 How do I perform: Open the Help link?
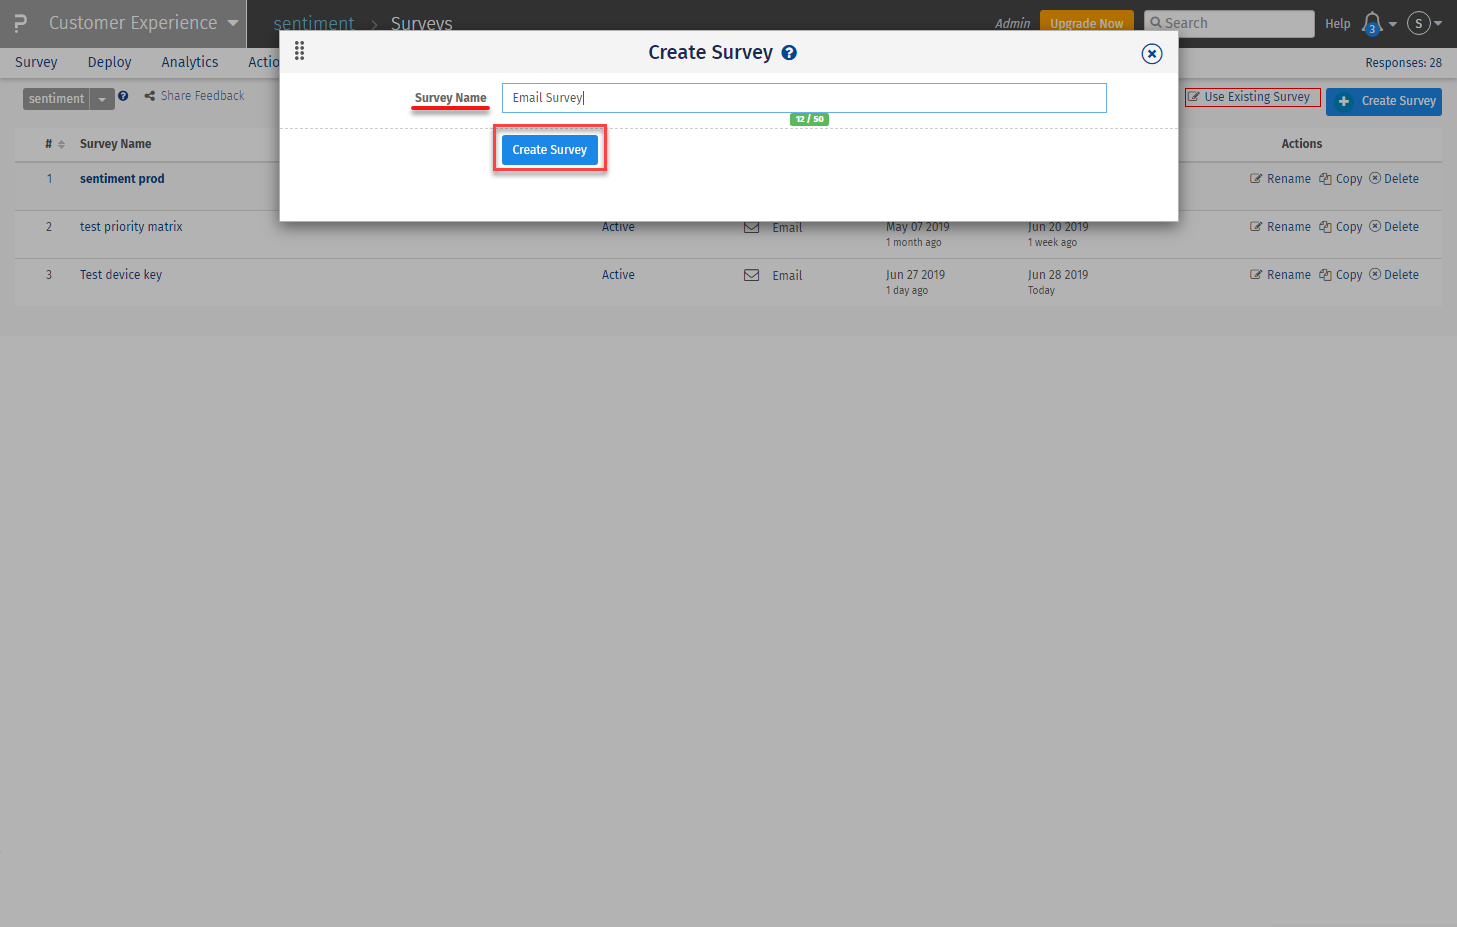1337,23
